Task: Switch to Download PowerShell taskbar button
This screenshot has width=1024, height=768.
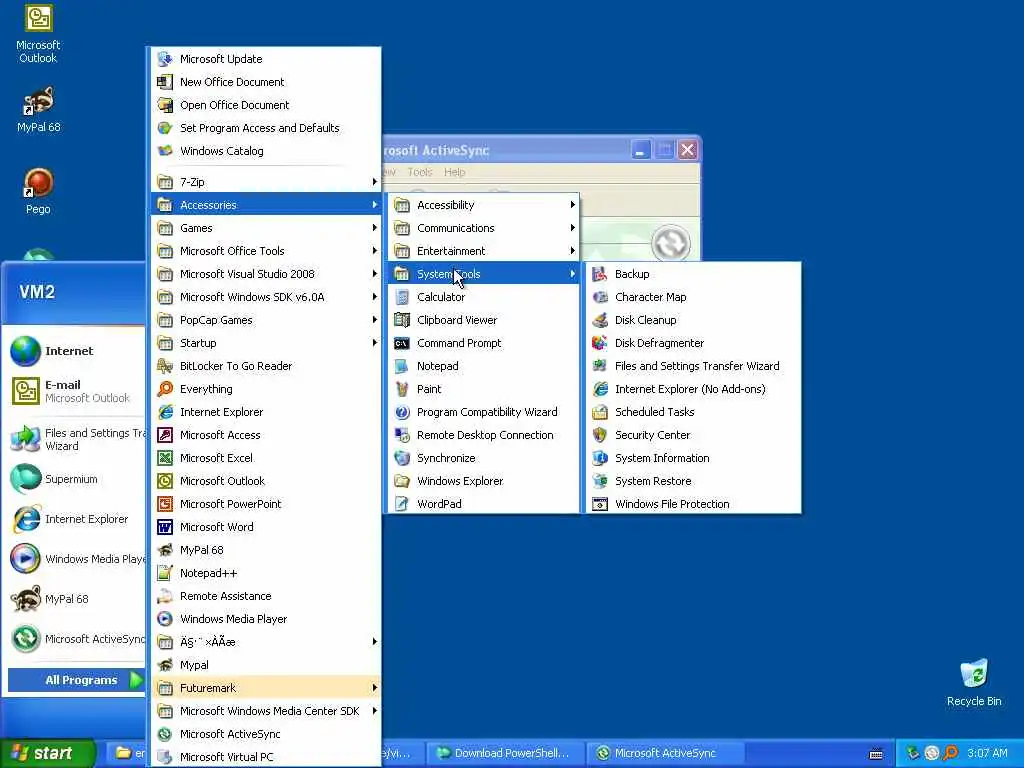Action: [x=505, y=753]
